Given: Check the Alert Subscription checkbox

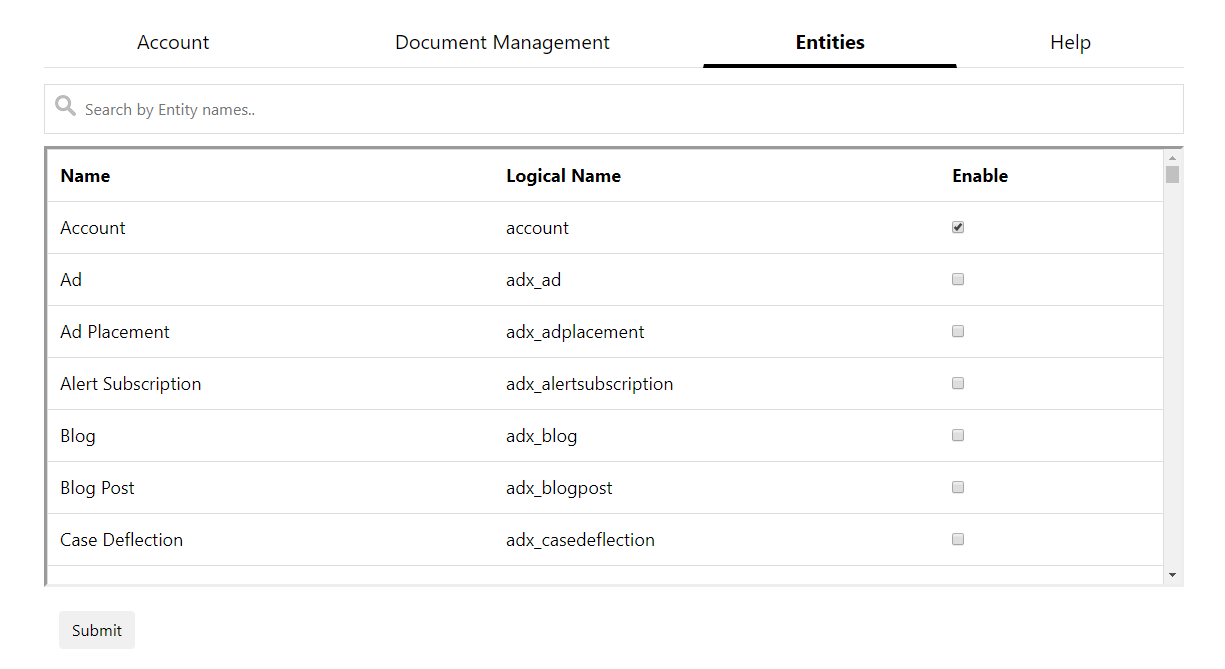Looking at the screenshot, I should pos(957,383).
